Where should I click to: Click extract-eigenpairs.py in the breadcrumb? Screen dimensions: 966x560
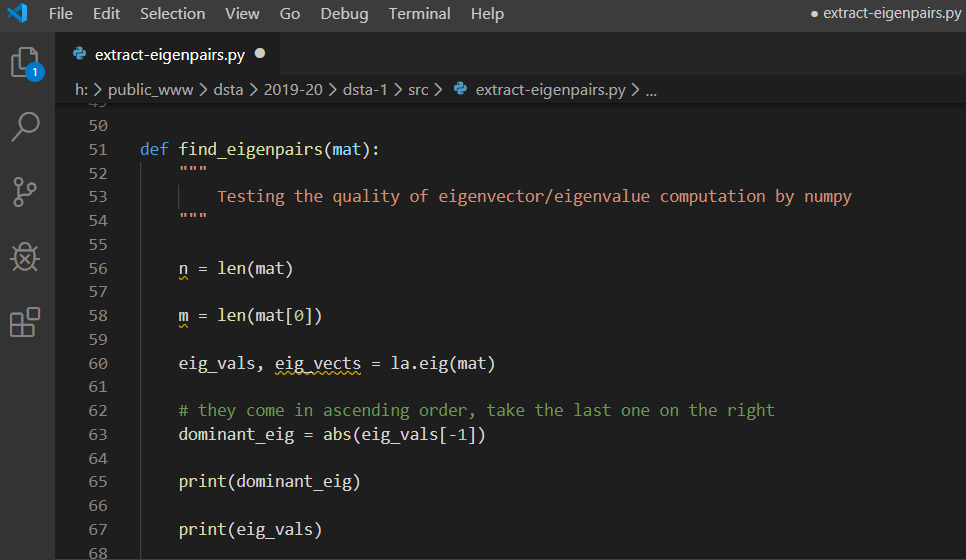point(551,90)
